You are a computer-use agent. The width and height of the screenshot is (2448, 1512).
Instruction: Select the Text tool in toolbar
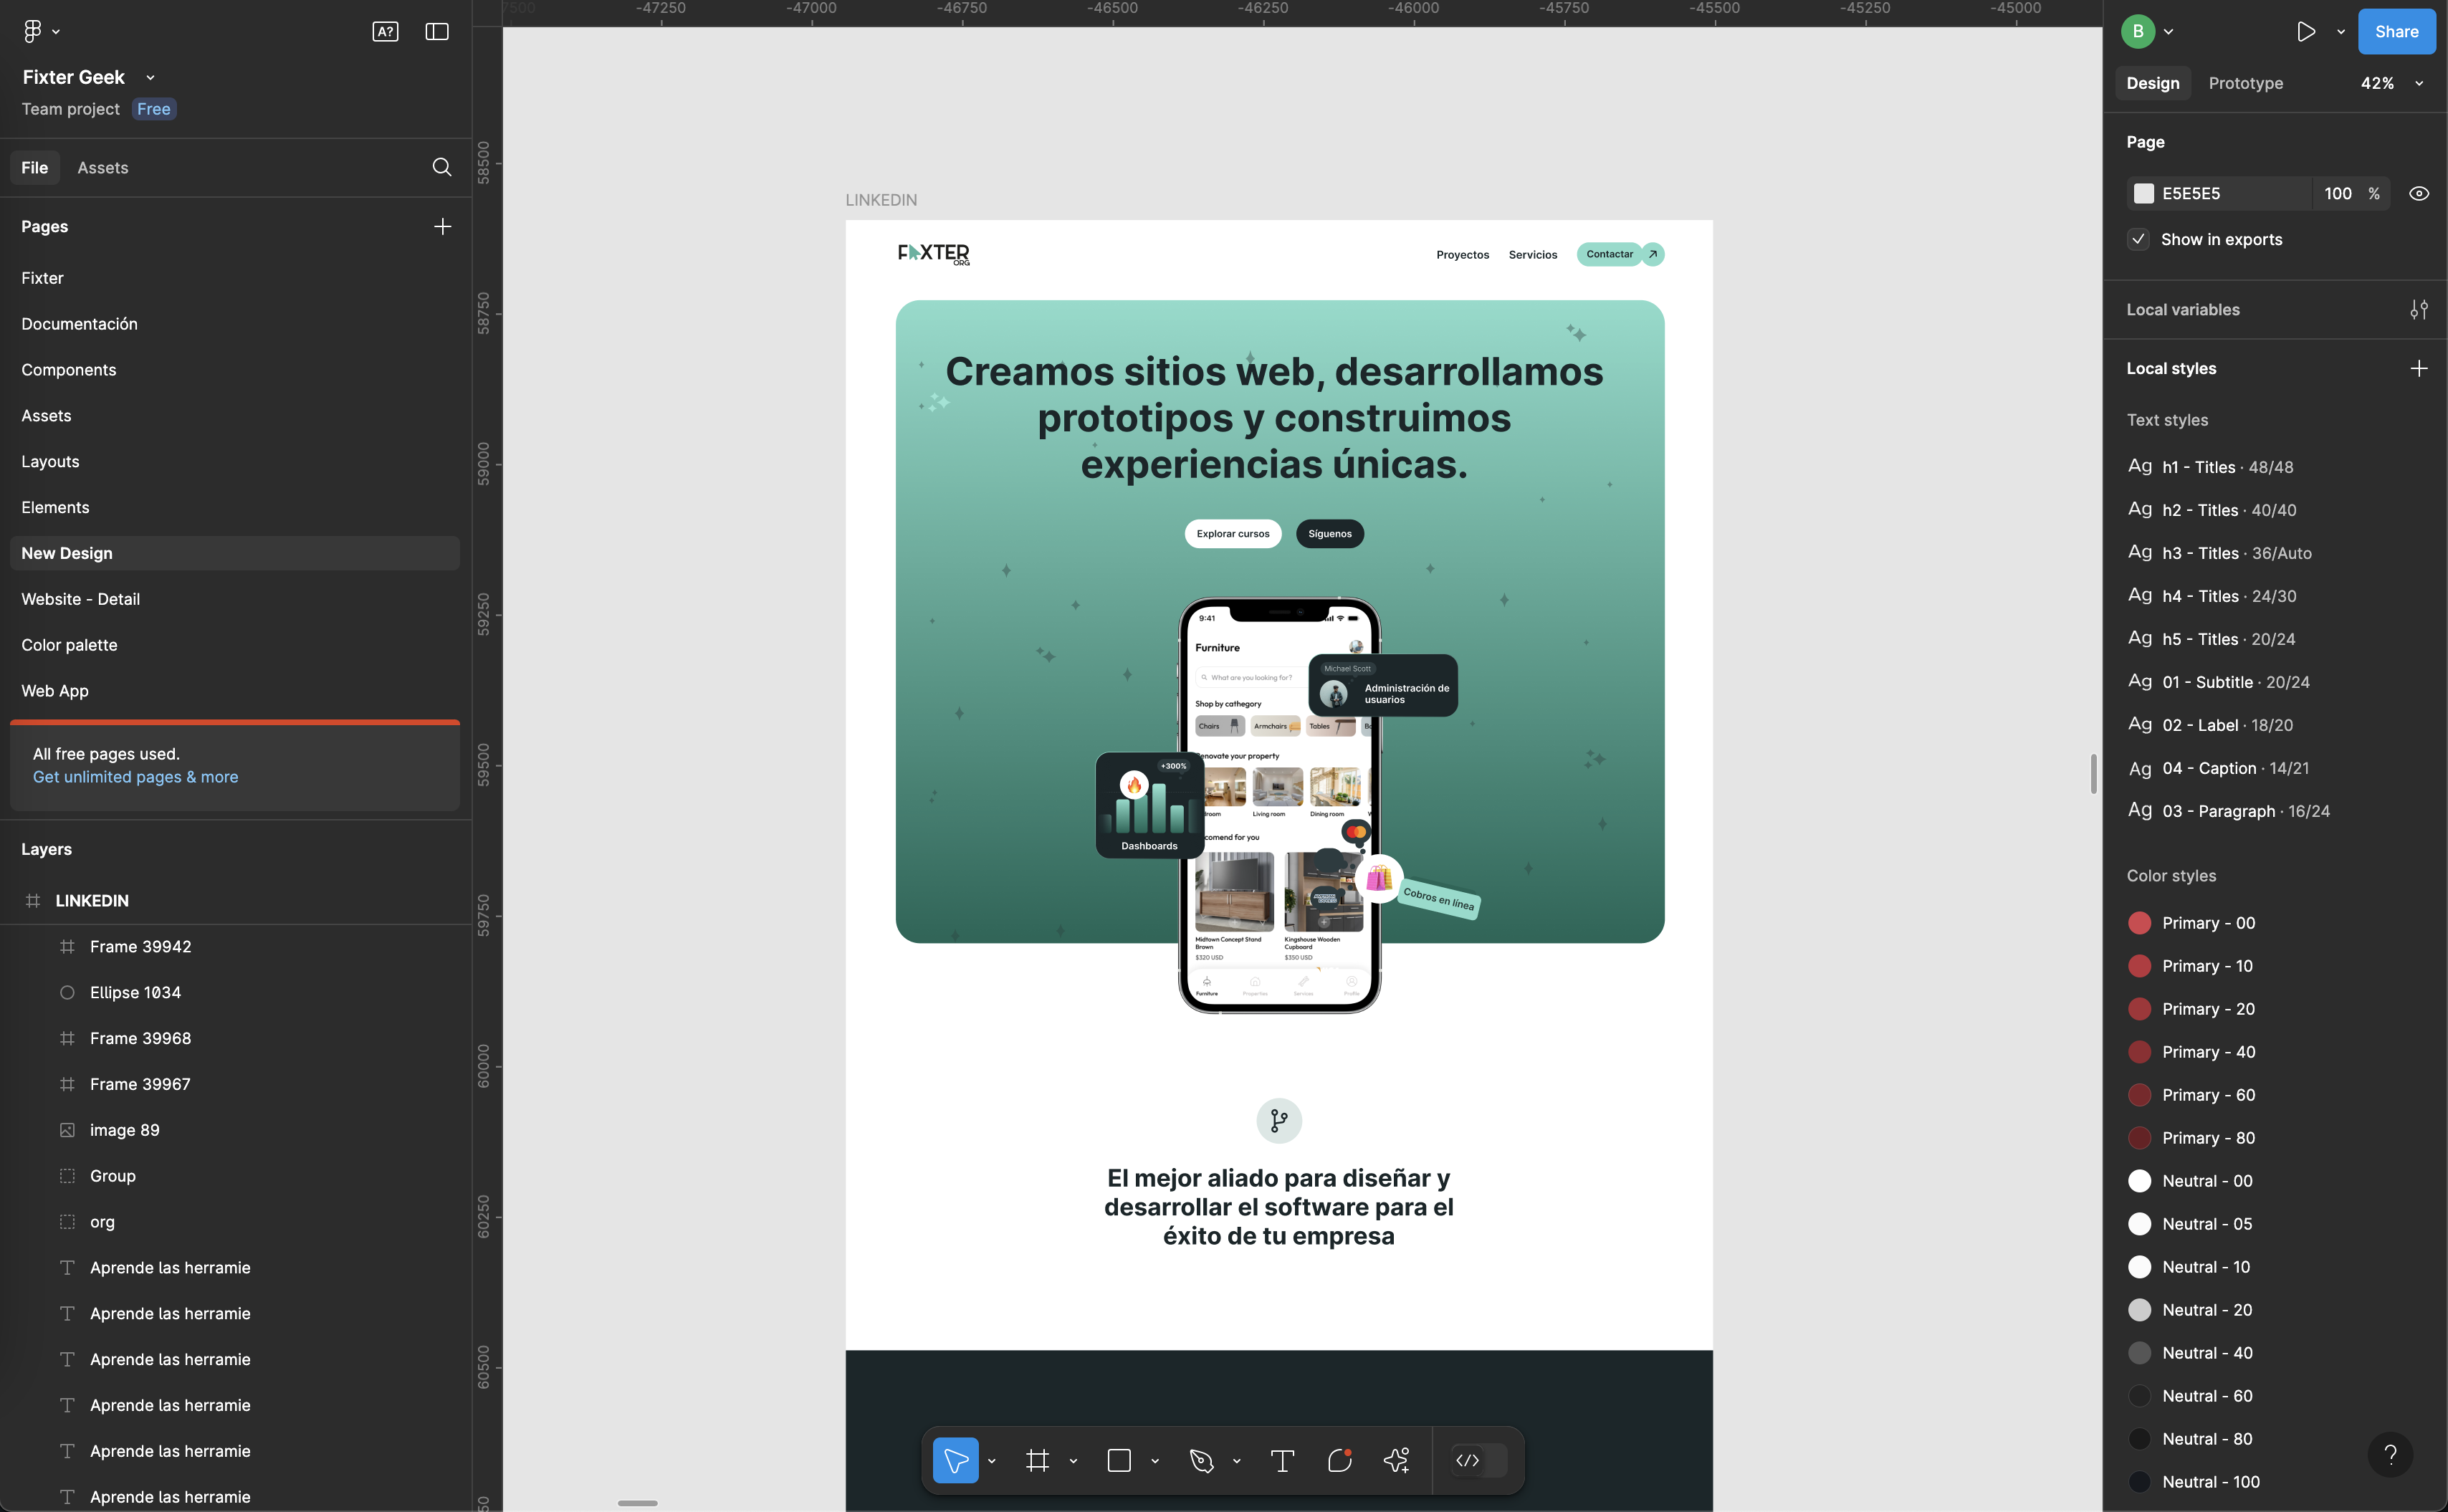(x=1282, y=1460)
